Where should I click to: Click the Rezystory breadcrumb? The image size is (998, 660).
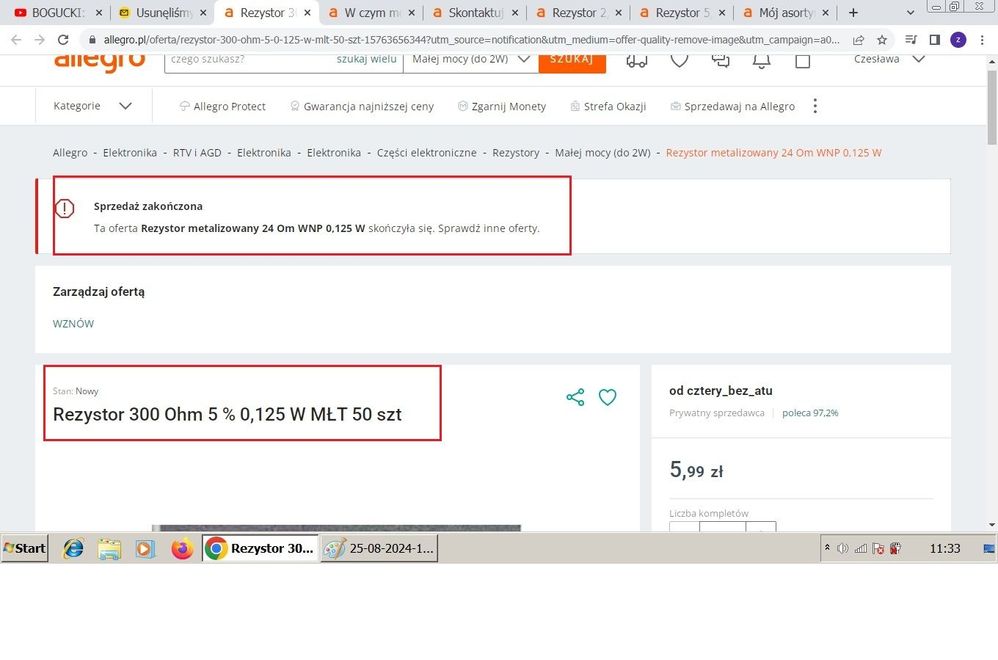(x=516, y=153)
